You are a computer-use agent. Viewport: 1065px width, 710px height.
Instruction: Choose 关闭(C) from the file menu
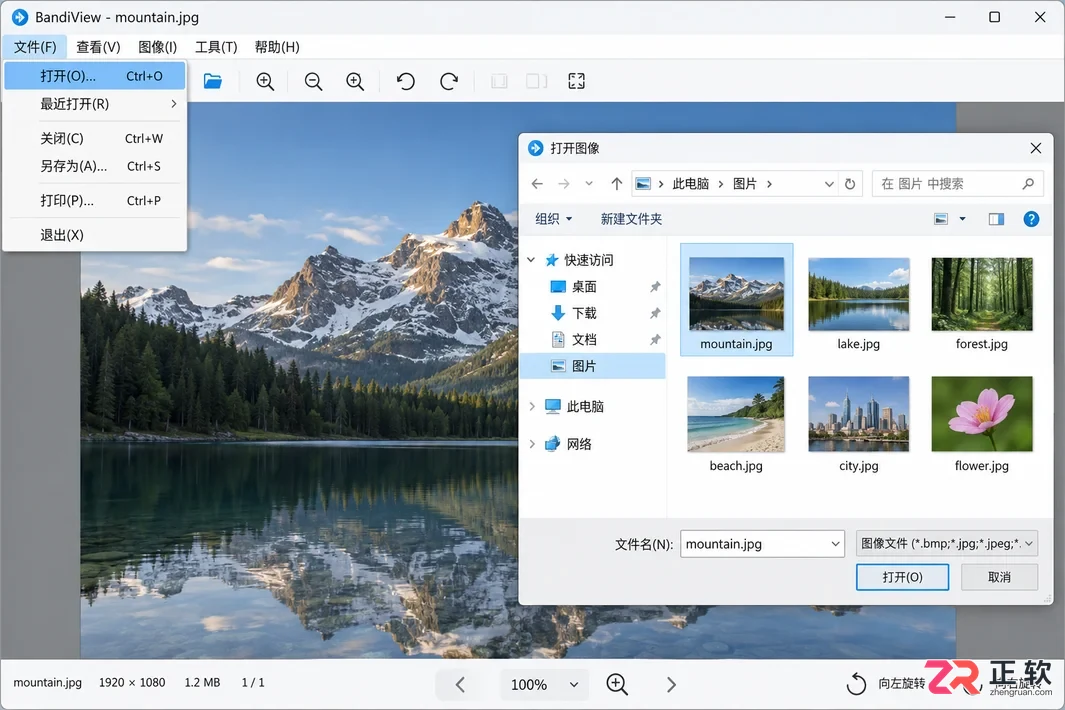pyautogui.click(x=94, y=139)
